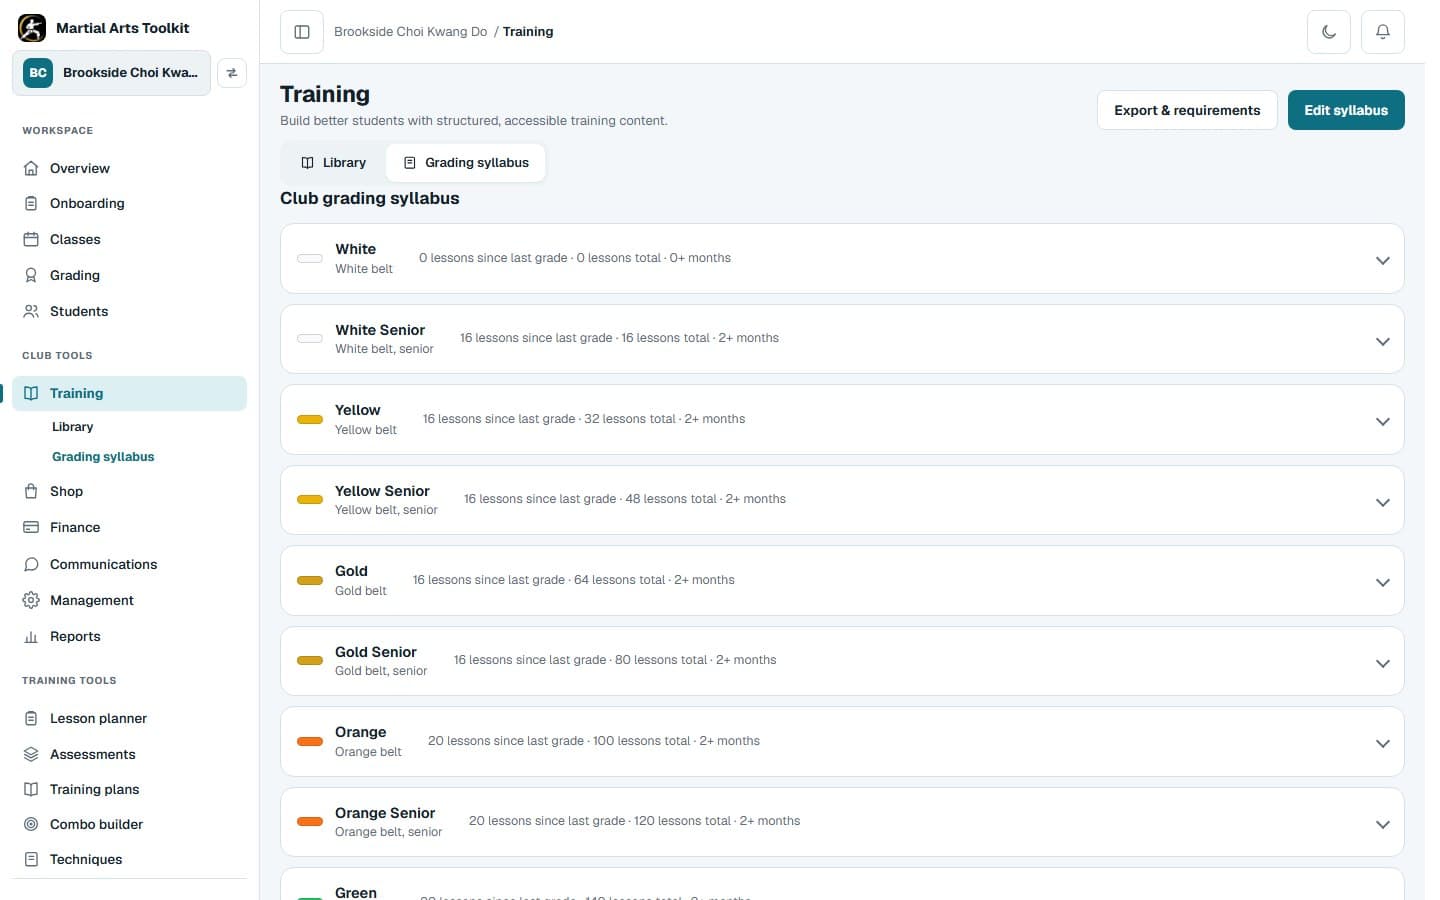Screen dimensions: 1440x900
Task: Open Overview via its home icon
Action: [x=31, y=168]
